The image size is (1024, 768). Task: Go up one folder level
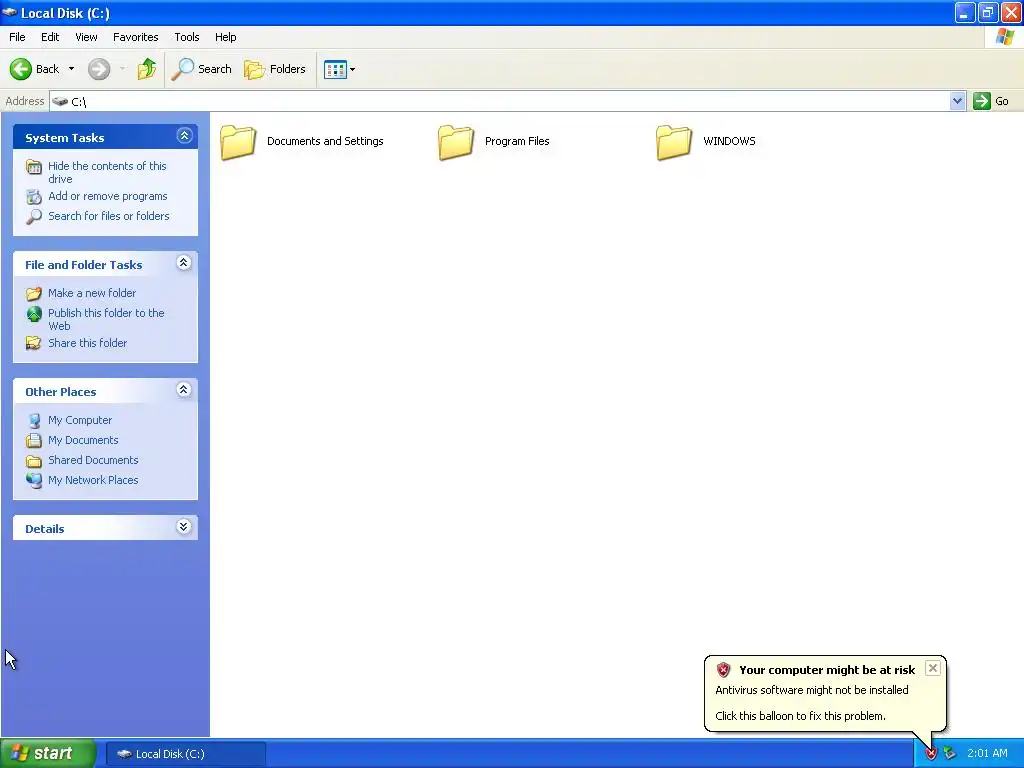pyautogui.click(x=147, y=69)
